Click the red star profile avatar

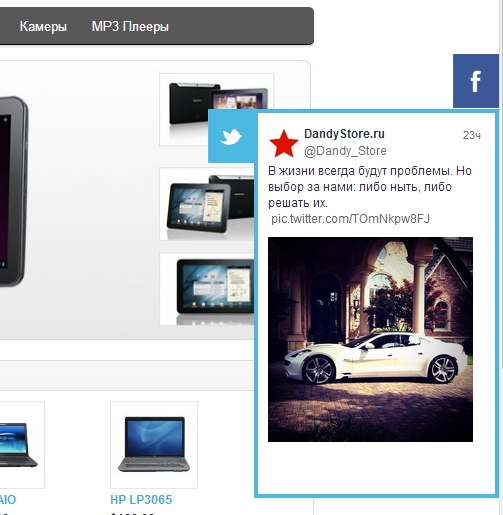pos(284,143)
